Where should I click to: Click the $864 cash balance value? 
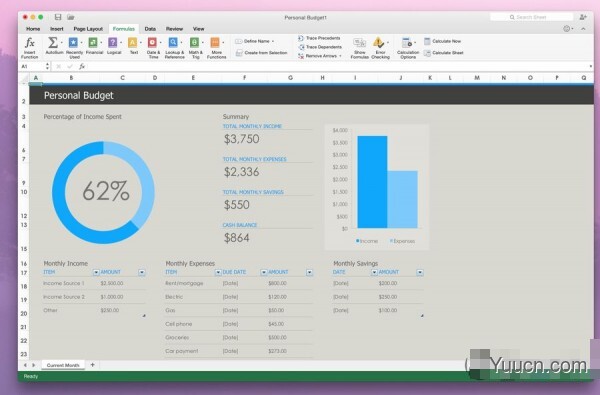(x=236, y=238)
